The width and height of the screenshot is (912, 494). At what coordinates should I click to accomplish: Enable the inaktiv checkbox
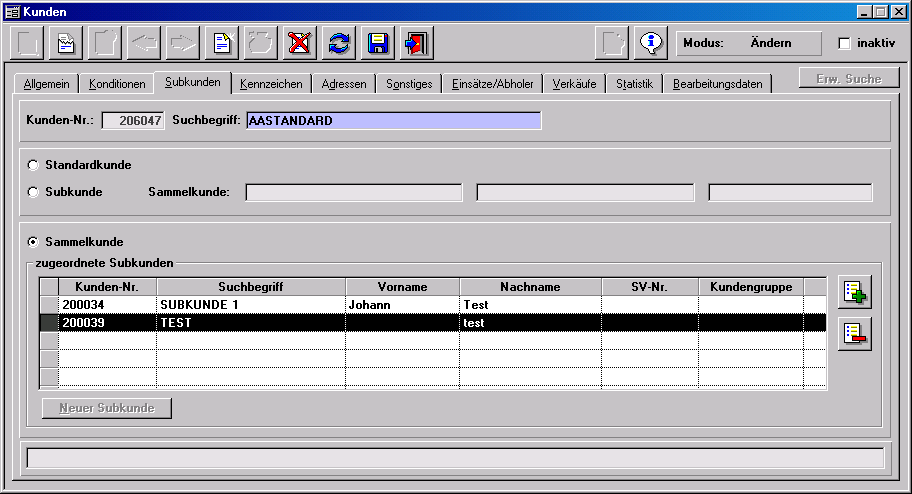pyautogui.click(x=844, y=44)
